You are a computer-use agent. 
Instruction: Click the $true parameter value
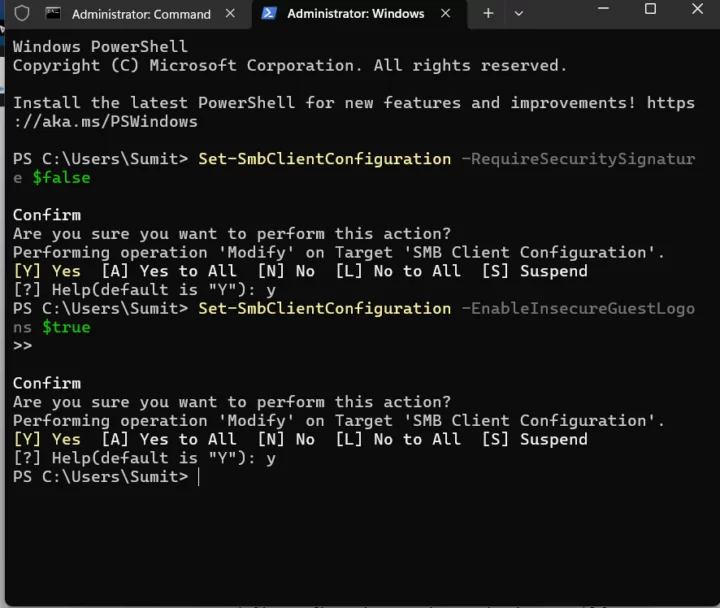point(67,327)
